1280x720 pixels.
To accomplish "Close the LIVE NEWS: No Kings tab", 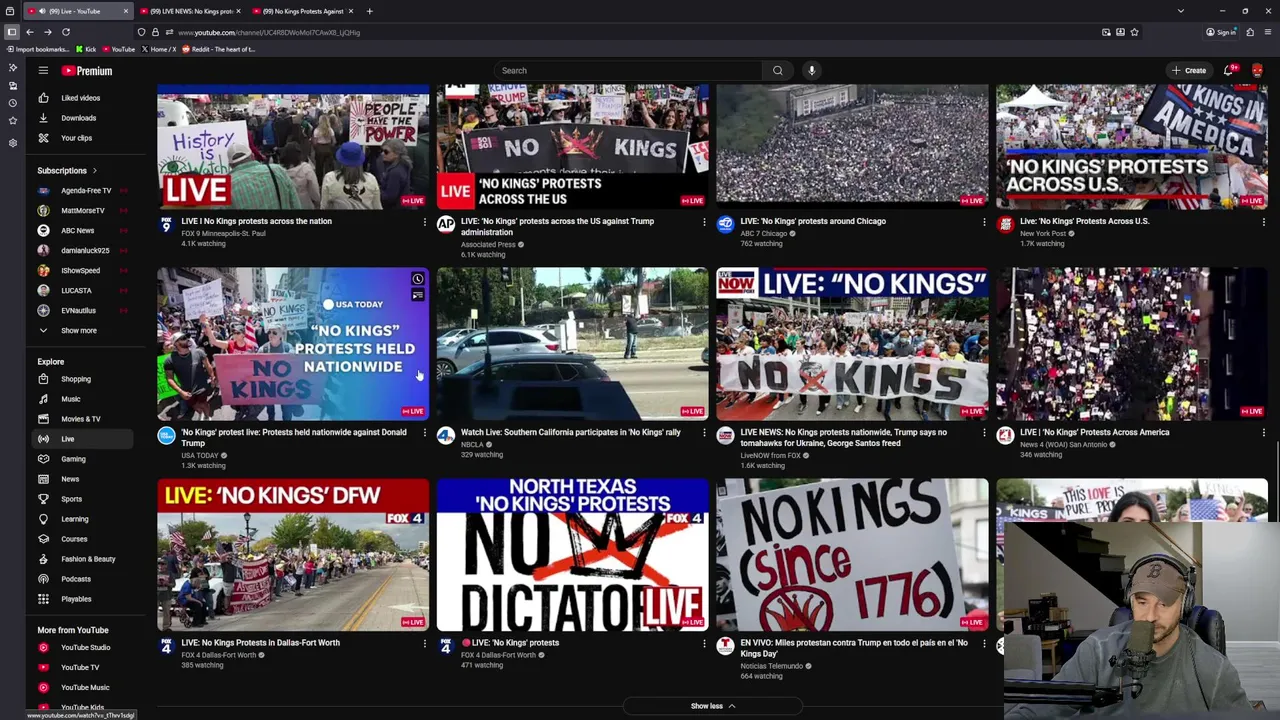I will [x=239, y=11].
